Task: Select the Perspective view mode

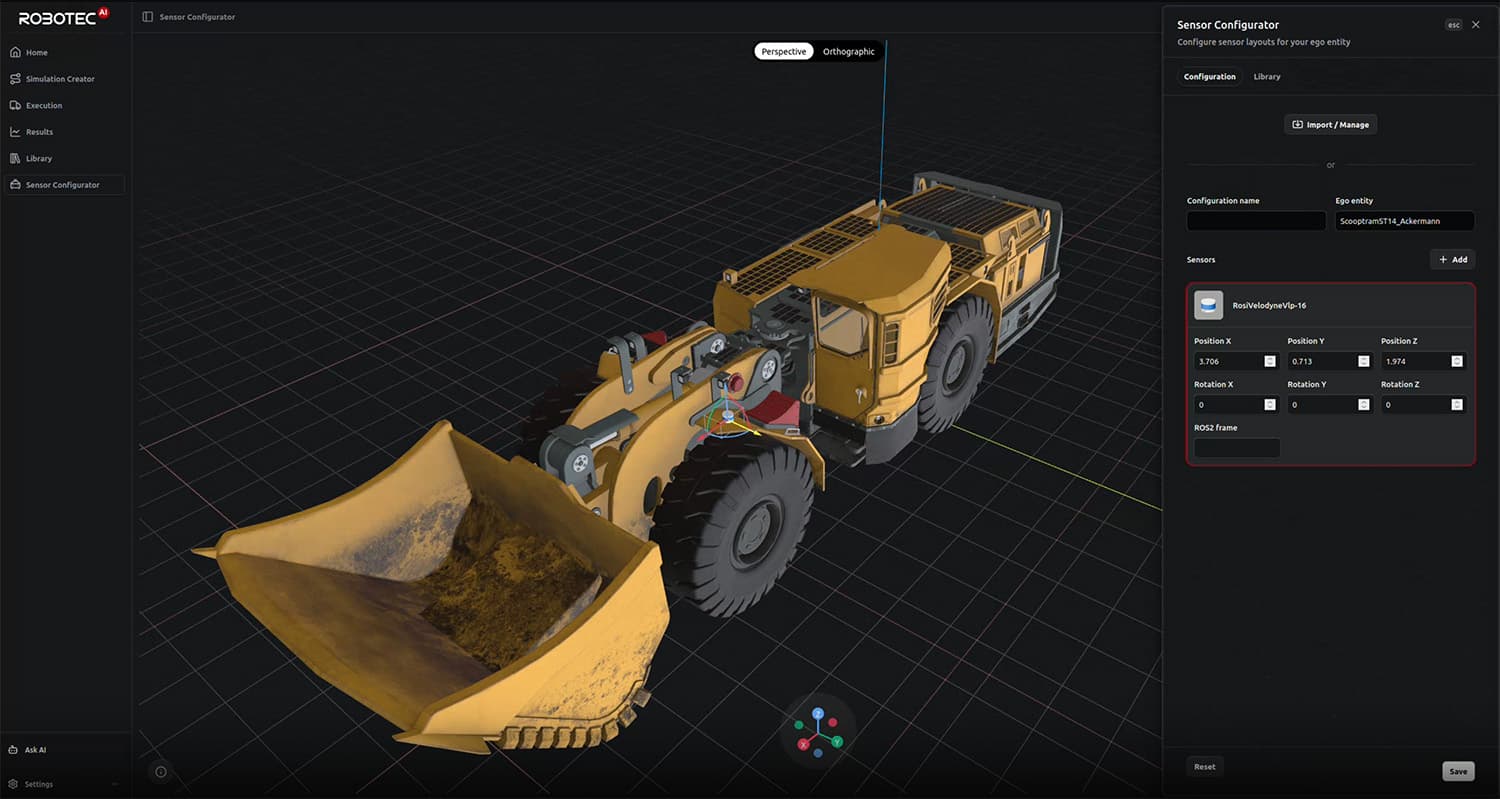Action: click(x=783, y=52)
